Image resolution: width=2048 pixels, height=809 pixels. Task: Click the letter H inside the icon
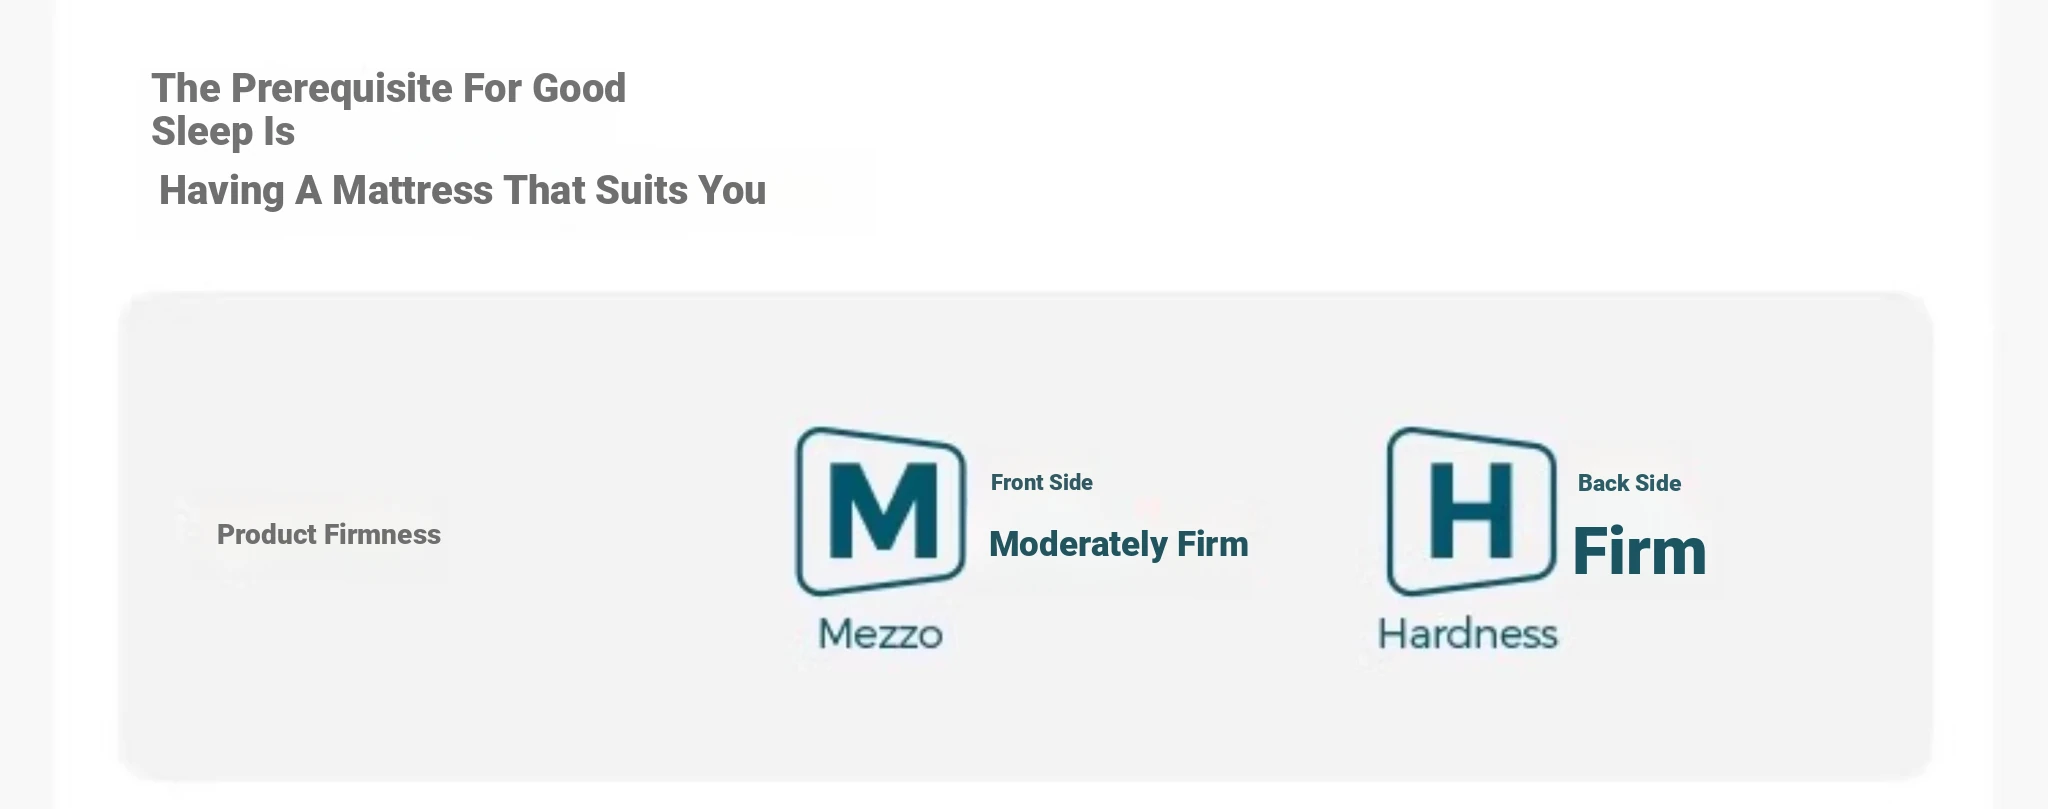tap(1471, 510)
